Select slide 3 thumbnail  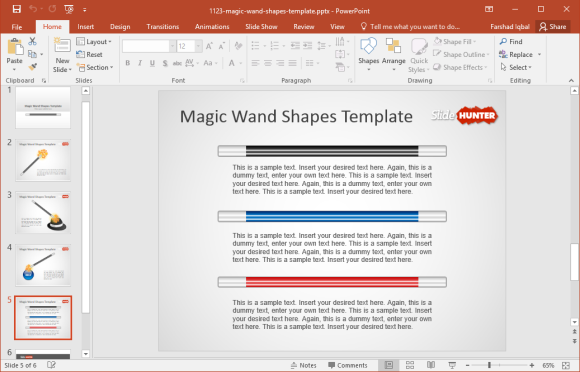tap(43, 212)
